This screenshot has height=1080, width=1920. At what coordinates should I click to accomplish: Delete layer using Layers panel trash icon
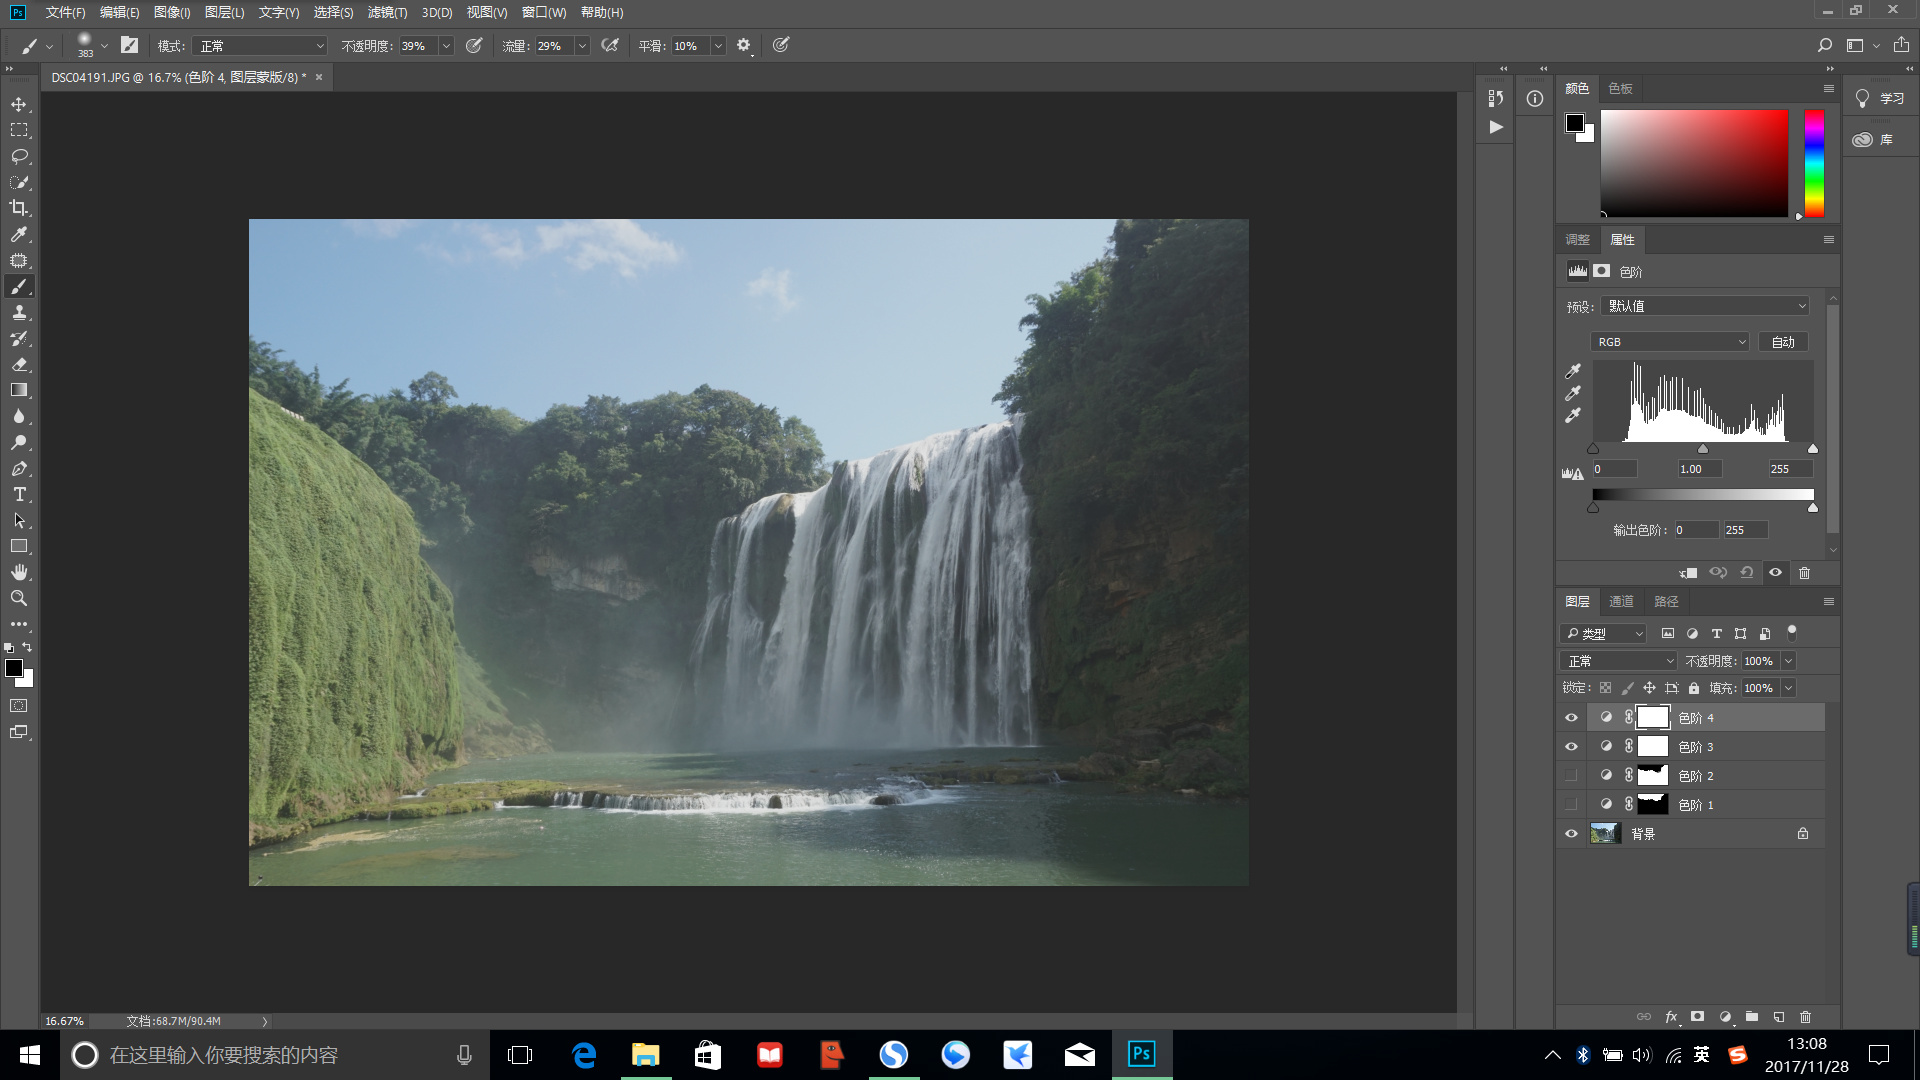pos(1805,1017)
